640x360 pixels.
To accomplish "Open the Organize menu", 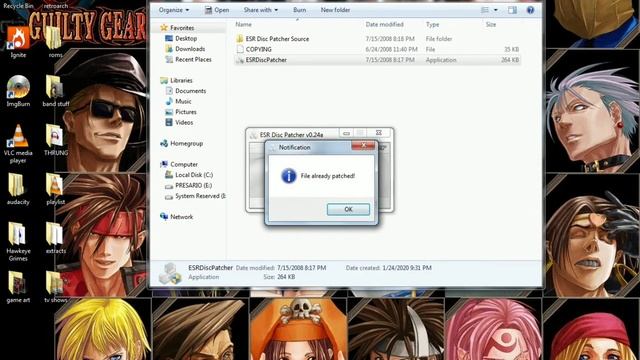I will pos(174,10).
